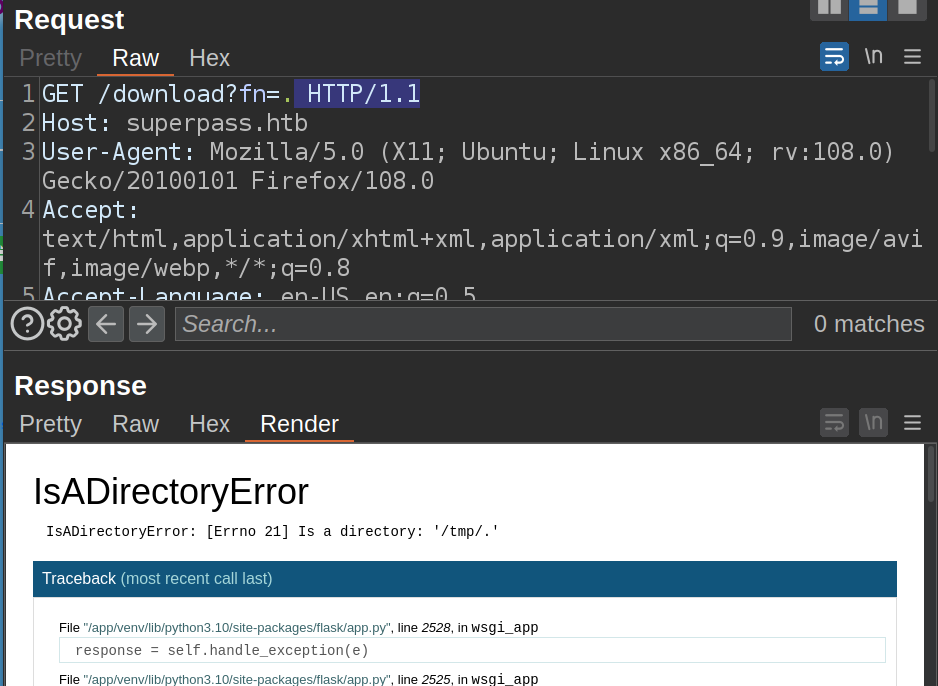
Task: Open the Response Render tab
Action: pyautogui.click(x=299, y=424)
